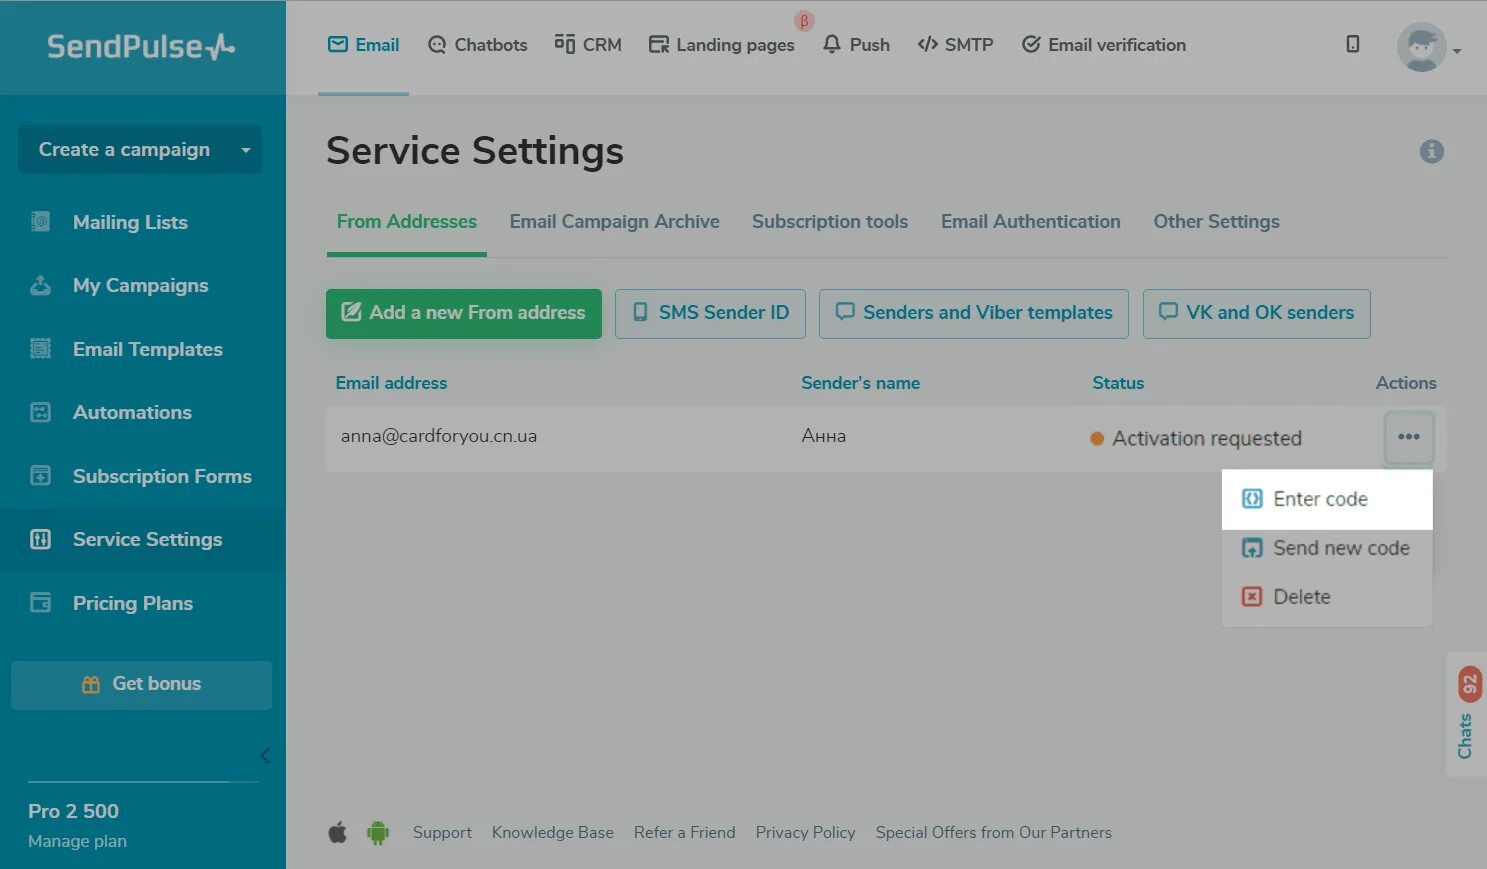
Task: Choose Enter code from actions menu
Action: pos(1327,499)
